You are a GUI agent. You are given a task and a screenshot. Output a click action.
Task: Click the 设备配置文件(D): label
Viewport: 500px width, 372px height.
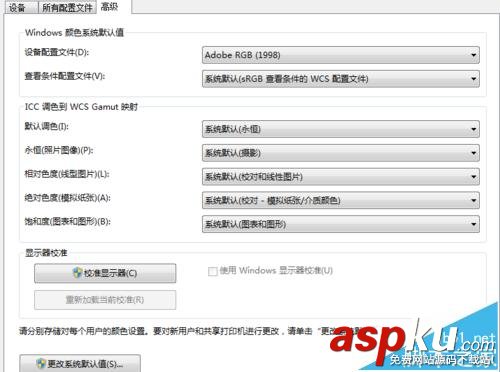click(x=57, y=52)
